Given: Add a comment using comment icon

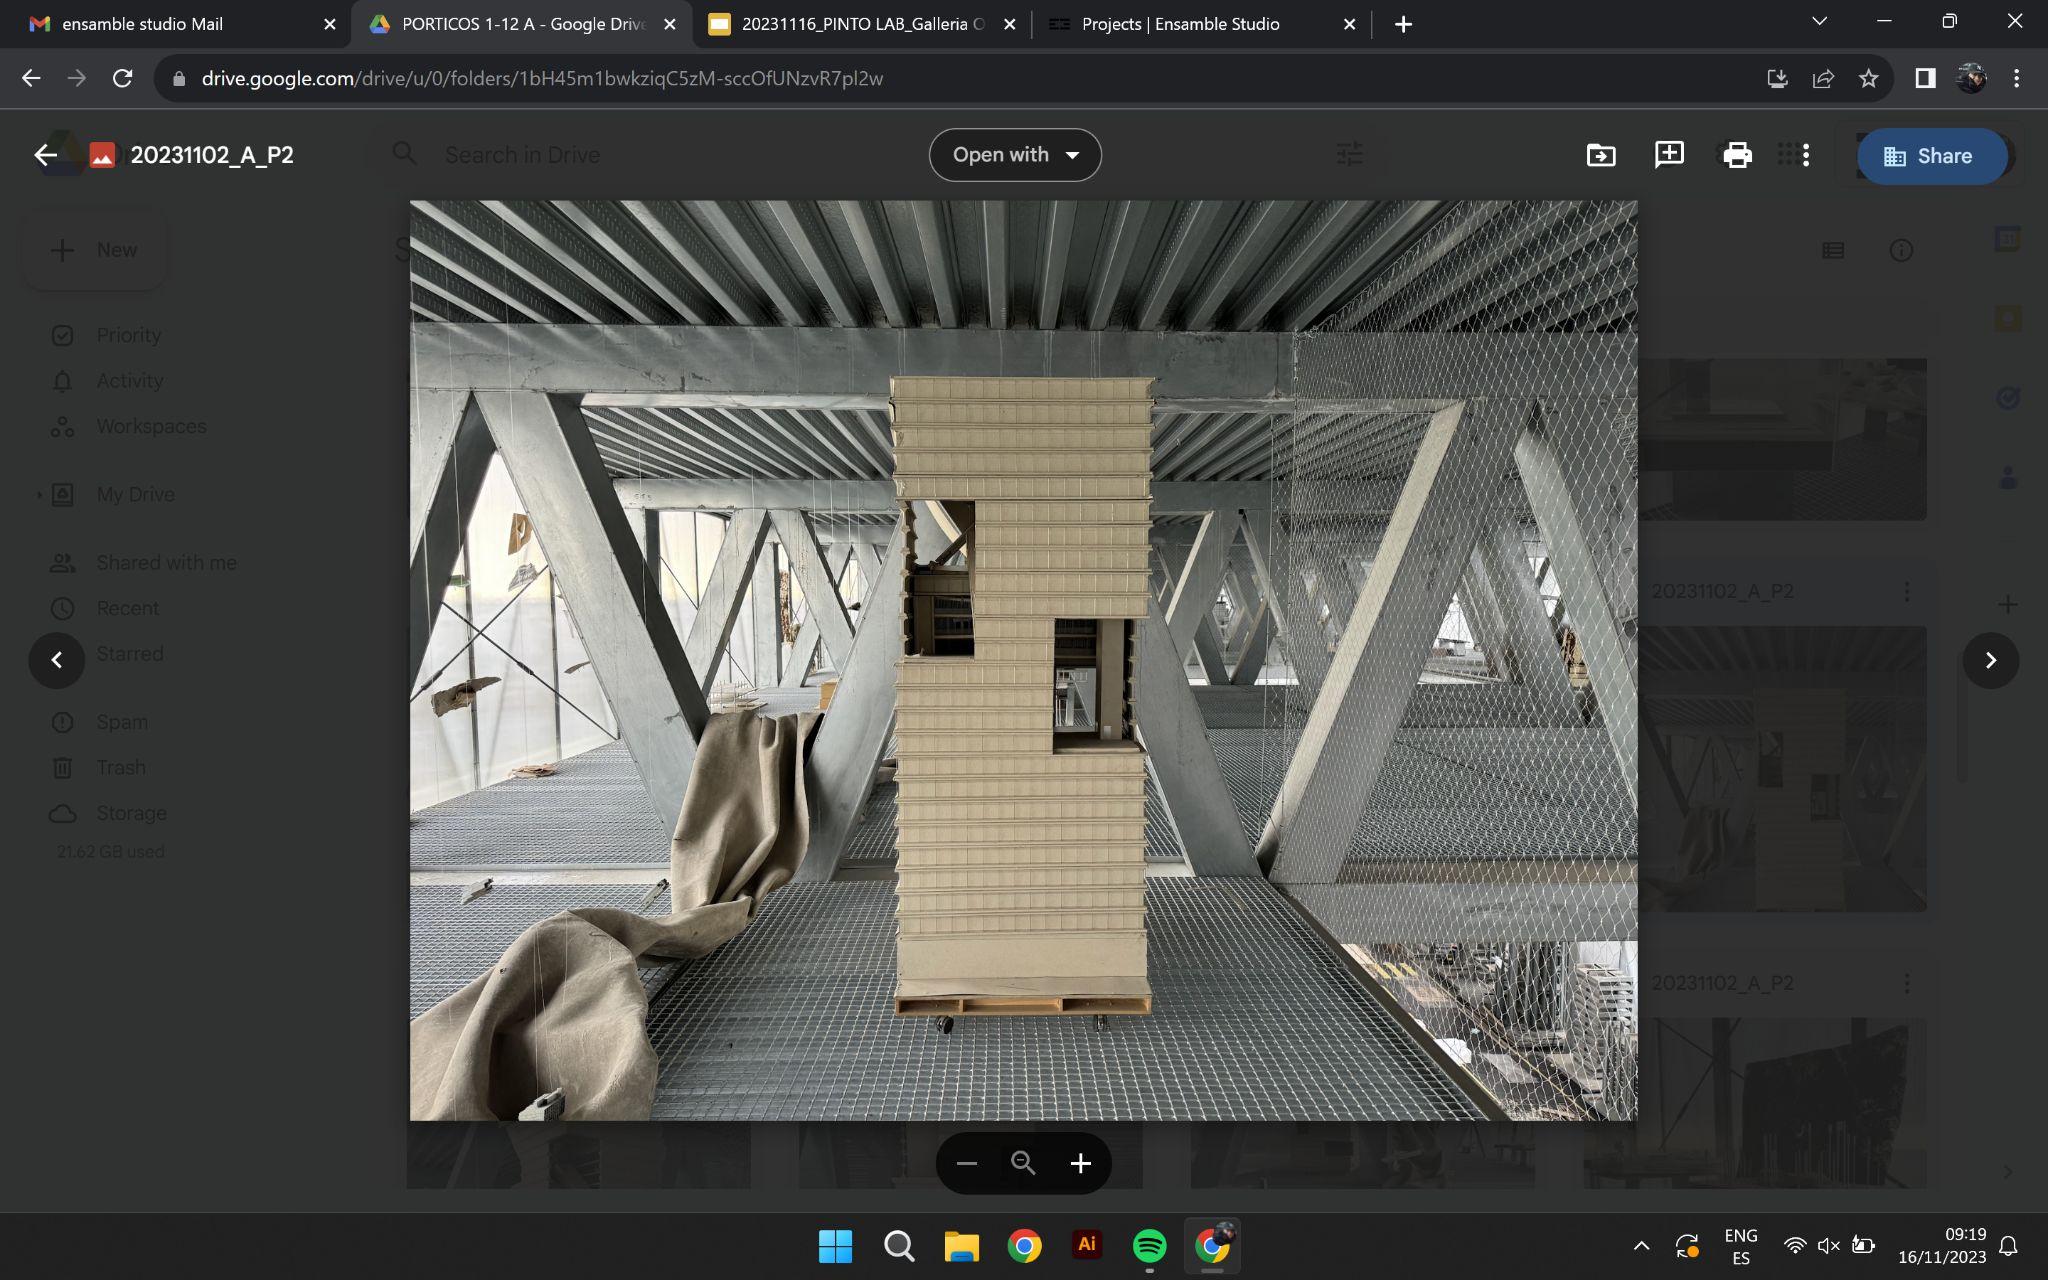Looking at the screenshot, I should (1669, 155).
